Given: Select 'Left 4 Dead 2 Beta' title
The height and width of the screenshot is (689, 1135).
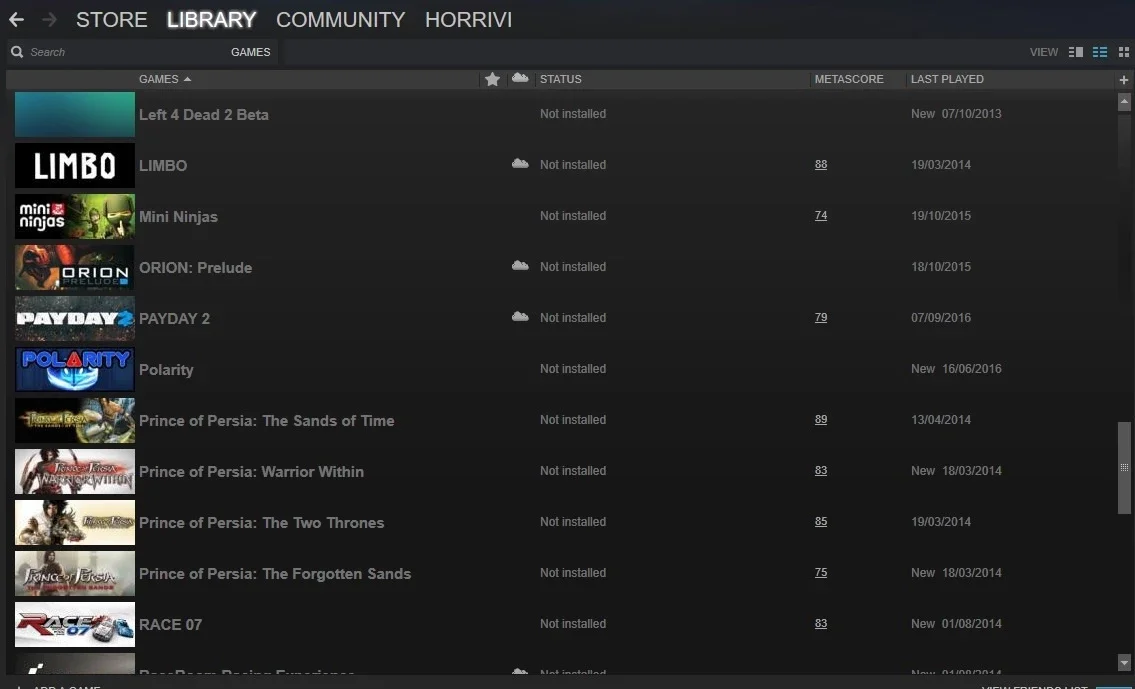Looking at the screenshot, I should point(203,114).
